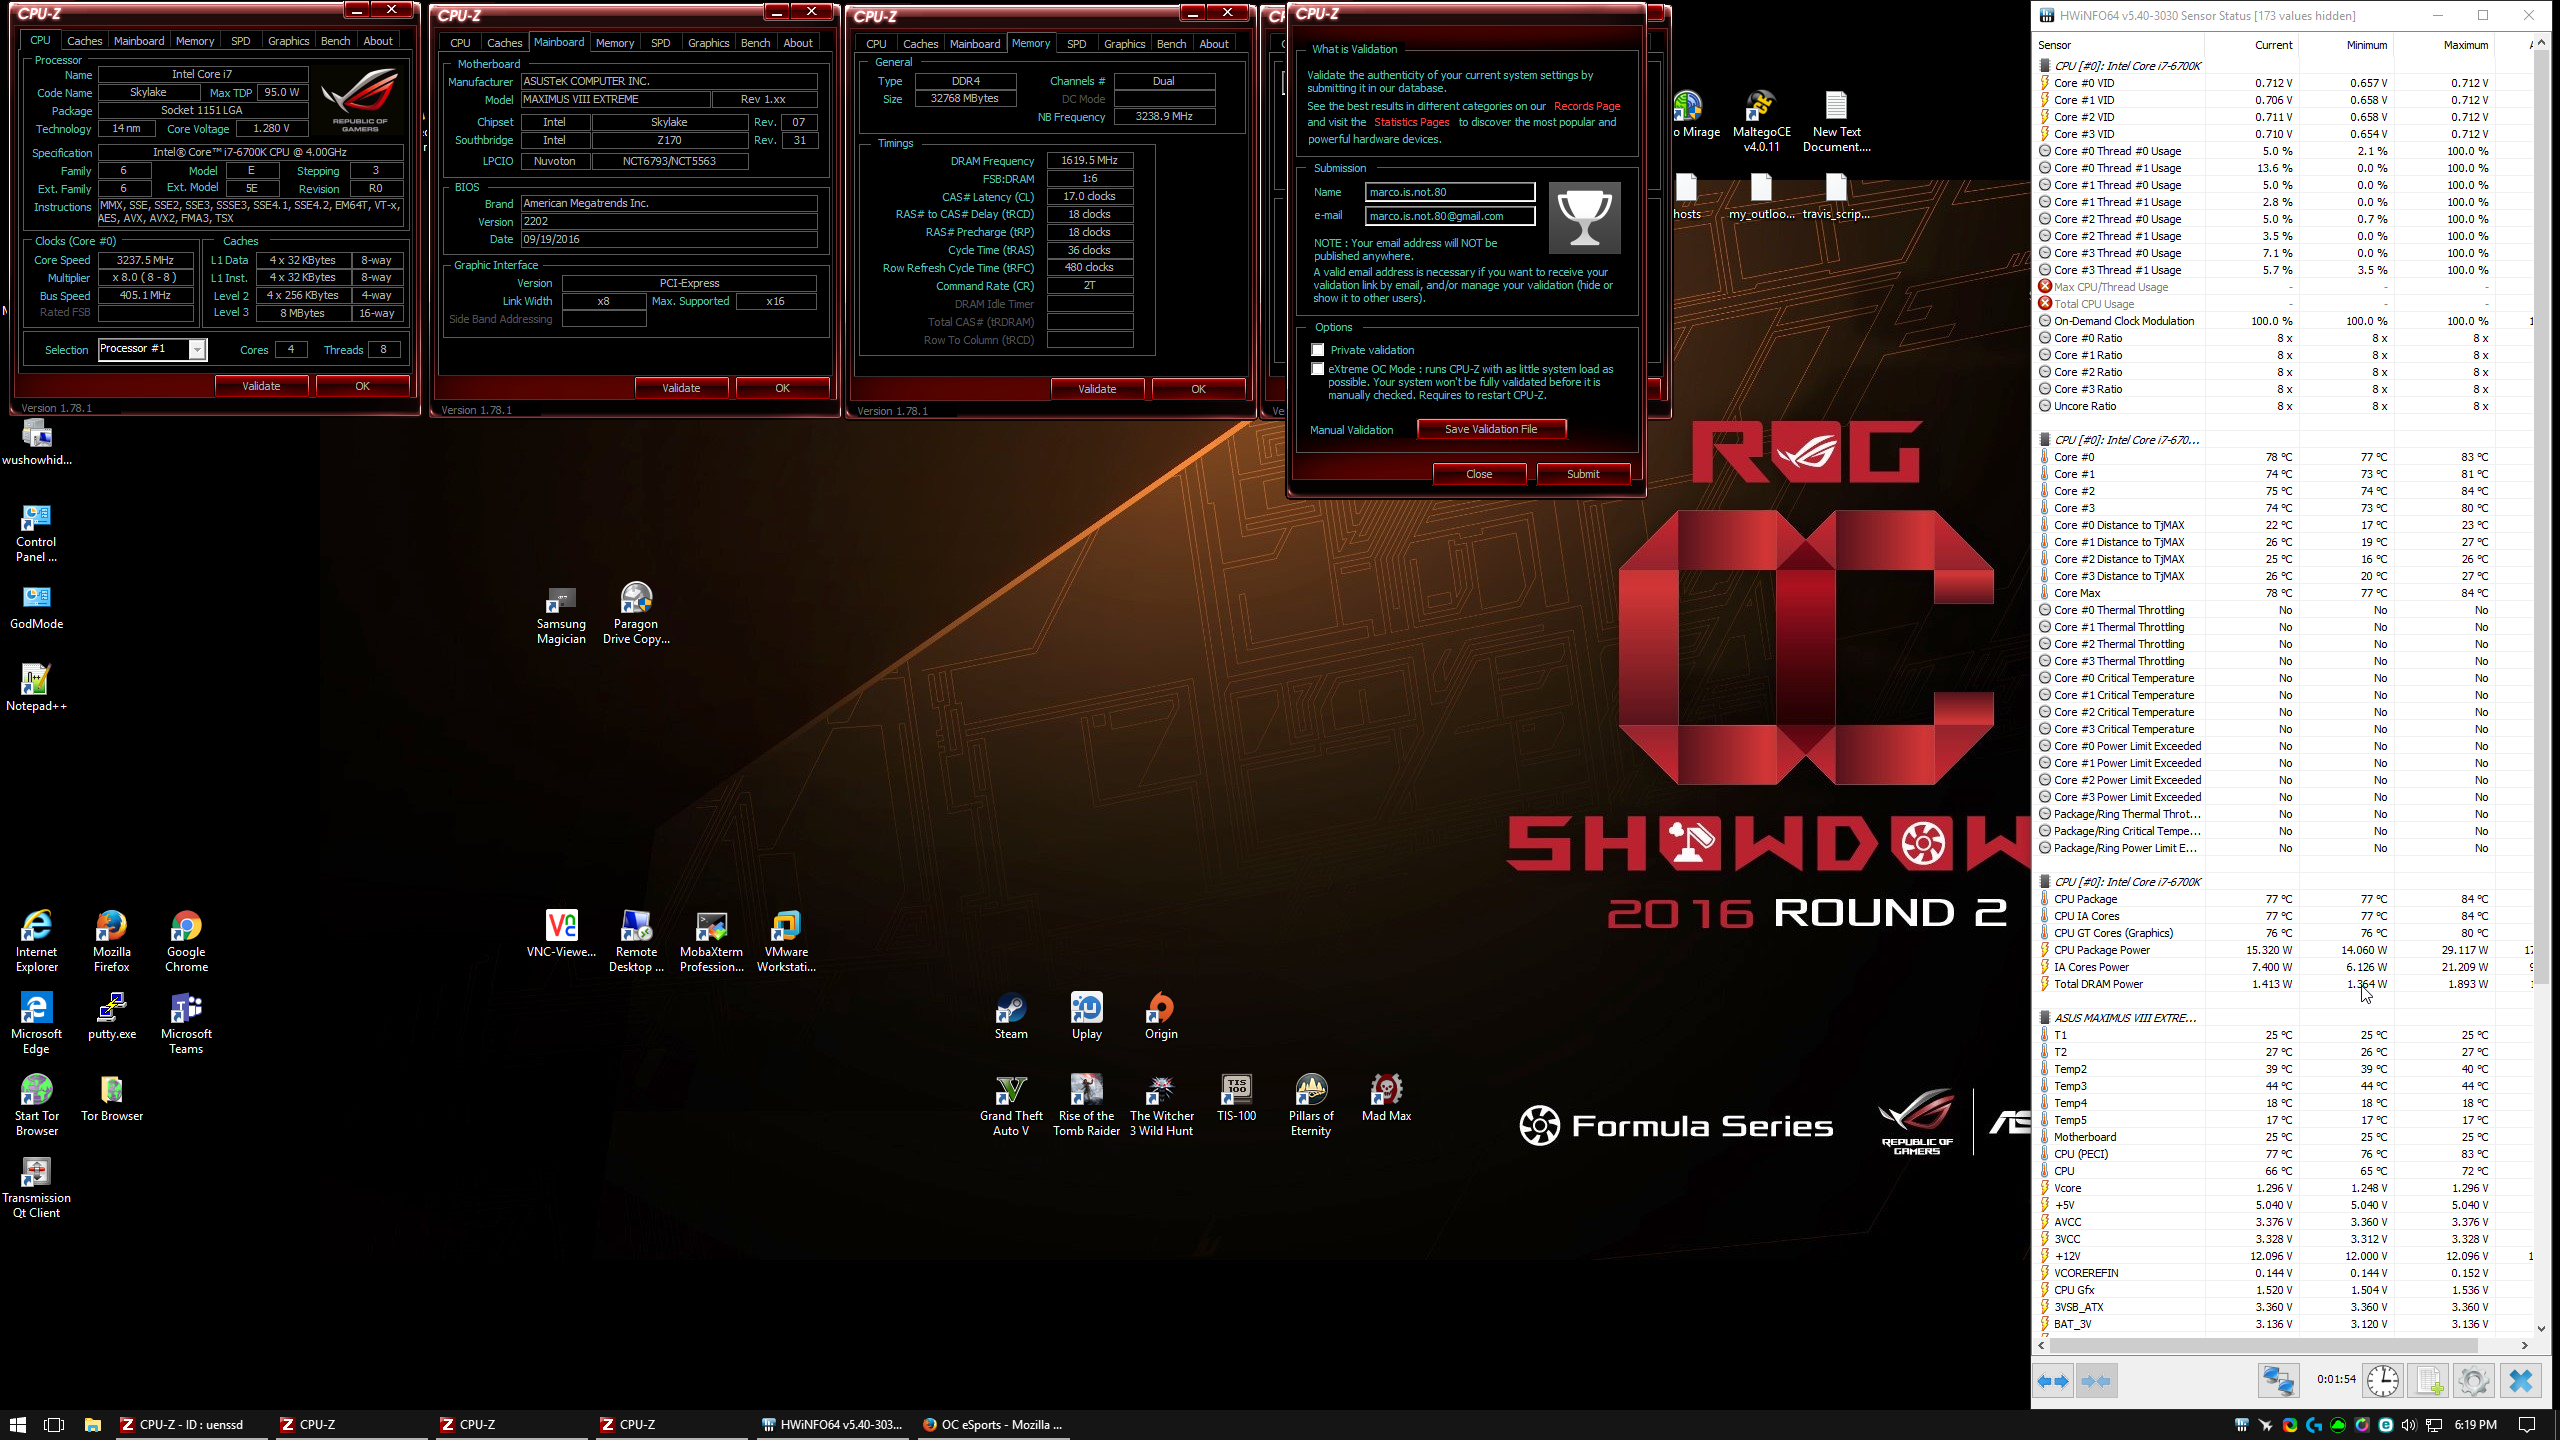This screenshot has width=2560, height=1440.
Task: Open the Task View taskbar button
Action: click(x=55, y=1425)
